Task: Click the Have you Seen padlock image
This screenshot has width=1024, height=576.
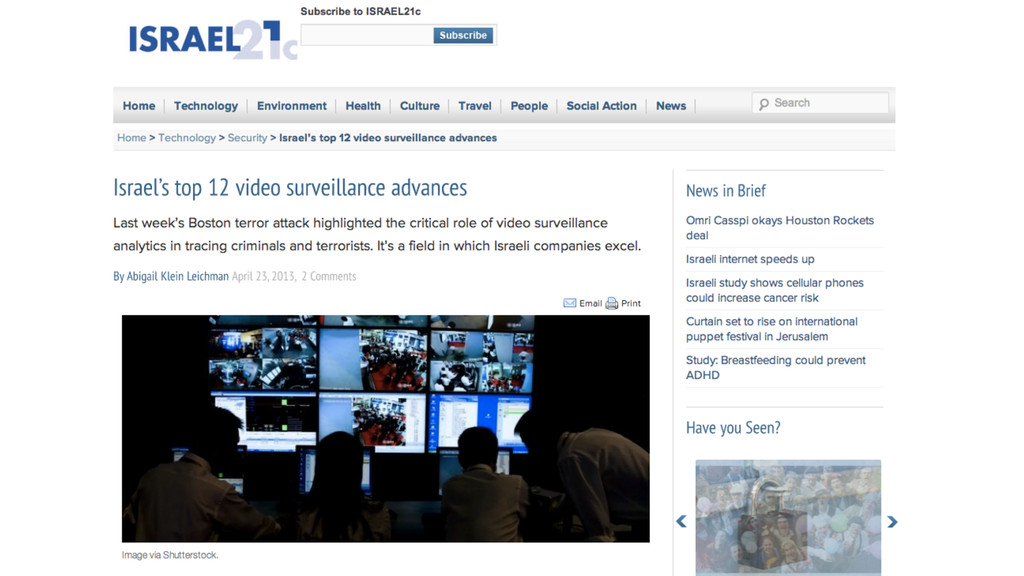Action: (x=788, y=517)
